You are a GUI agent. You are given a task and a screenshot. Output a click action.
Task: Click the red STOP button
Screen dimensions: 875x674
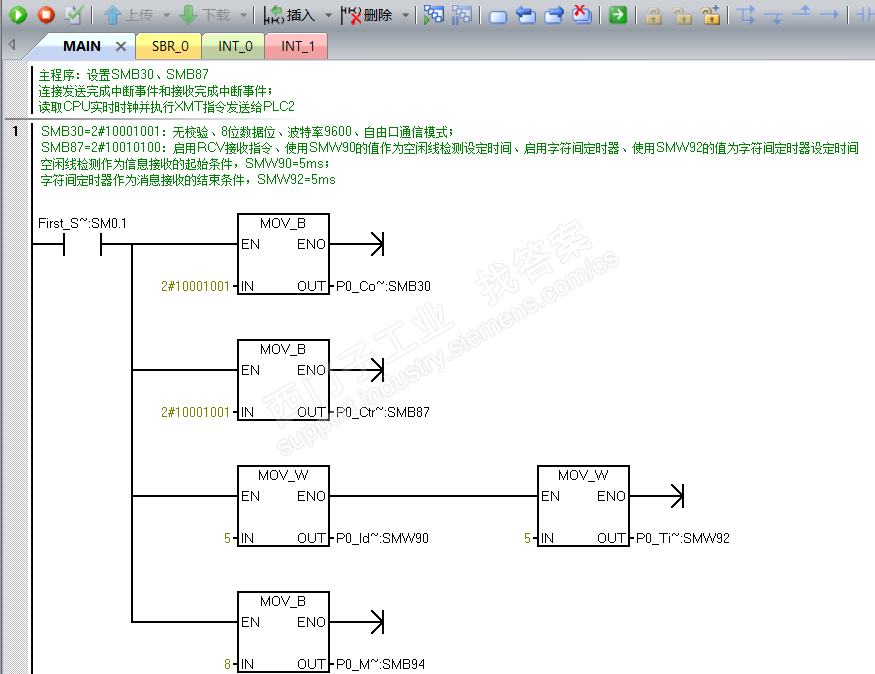(46, 15)
